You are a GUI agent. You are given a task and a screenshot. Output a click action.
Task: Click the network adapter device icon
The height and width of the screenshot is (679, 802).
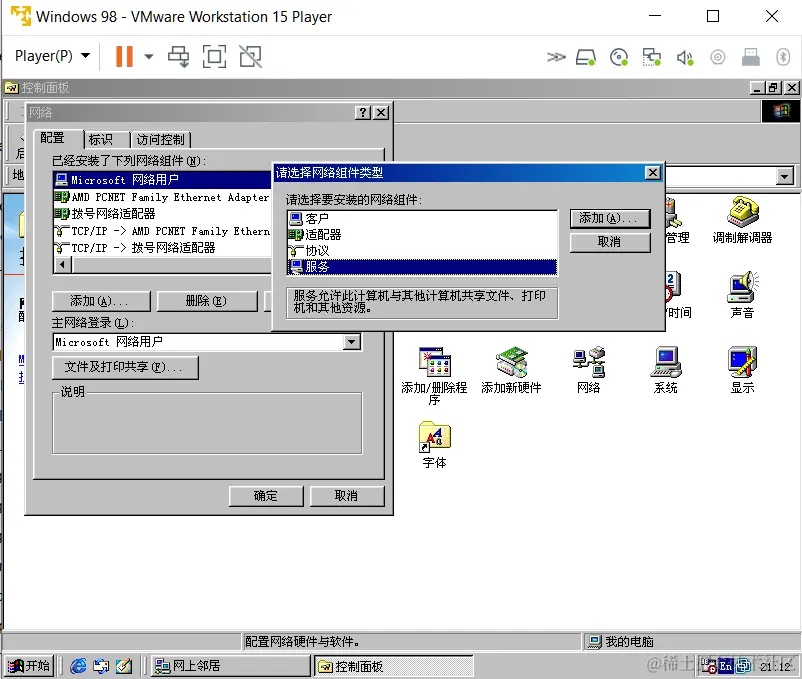[652, 57]
